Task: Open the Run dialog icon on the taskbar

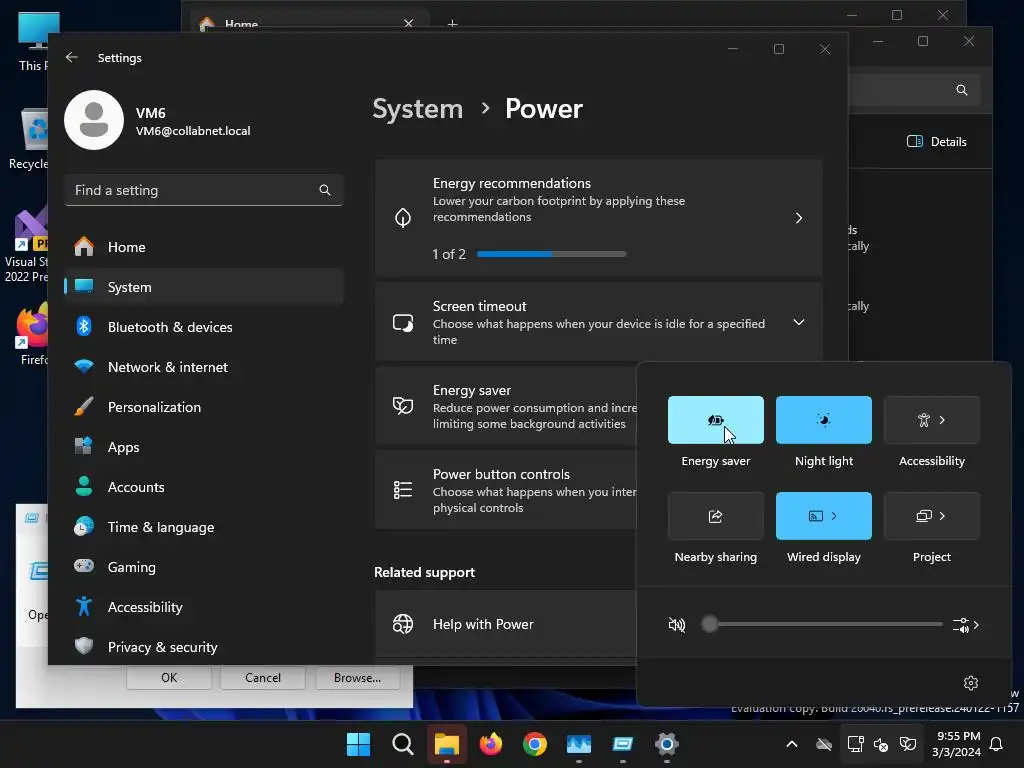Action: pyautogui.click(x=622, y=744)
